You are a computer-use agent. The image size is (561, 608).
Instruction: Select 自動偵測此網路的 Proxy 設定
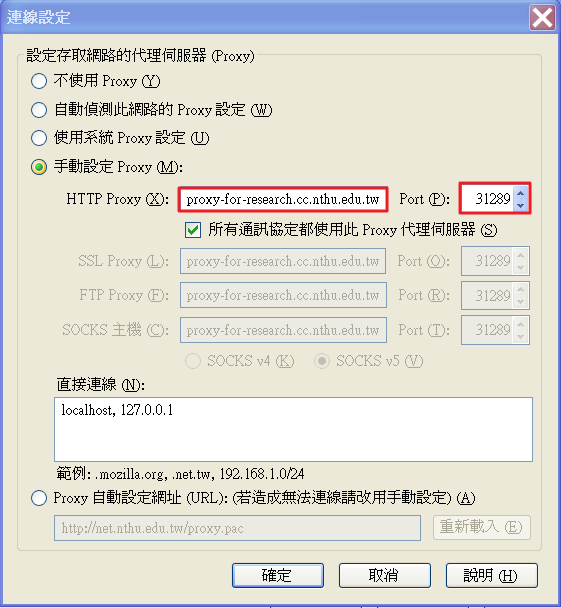[x=39, y=110]
